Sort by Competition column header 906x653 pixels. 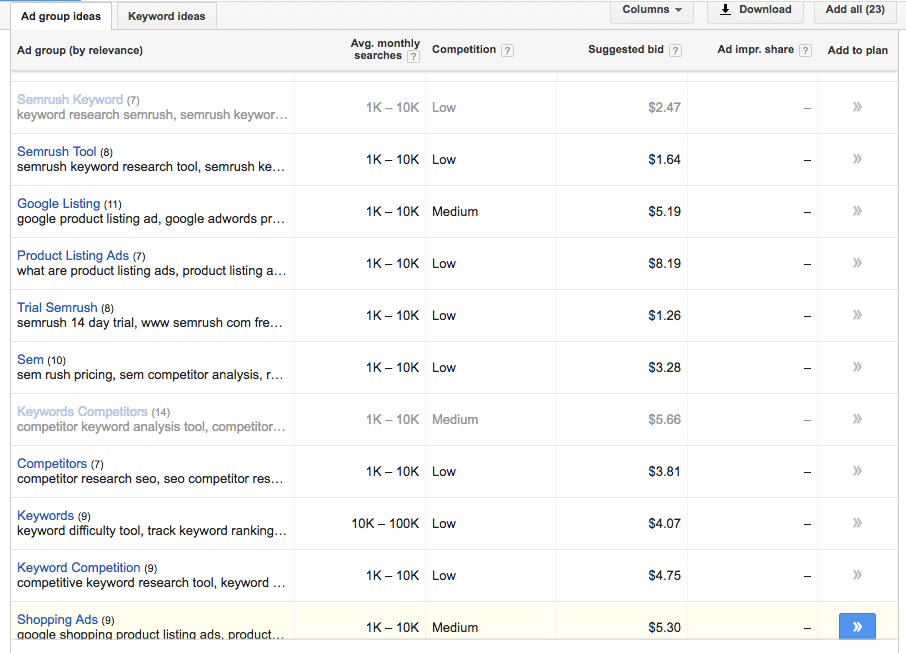click(464, 50)
